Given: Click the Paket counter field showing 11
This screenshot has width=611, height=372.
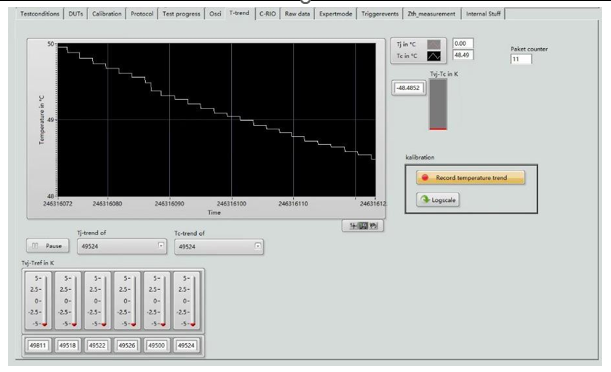Looking at the screenshot, I should [521, 59].
